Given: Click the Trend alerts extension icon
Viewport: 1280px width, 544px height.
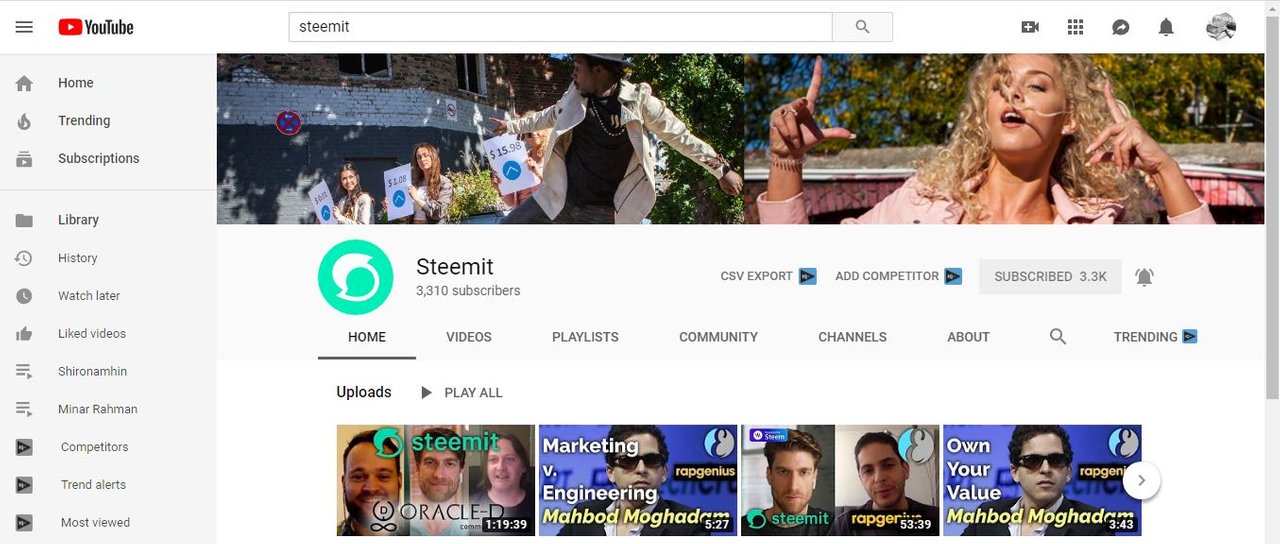Looking at the screenshot, I should 24,485.
